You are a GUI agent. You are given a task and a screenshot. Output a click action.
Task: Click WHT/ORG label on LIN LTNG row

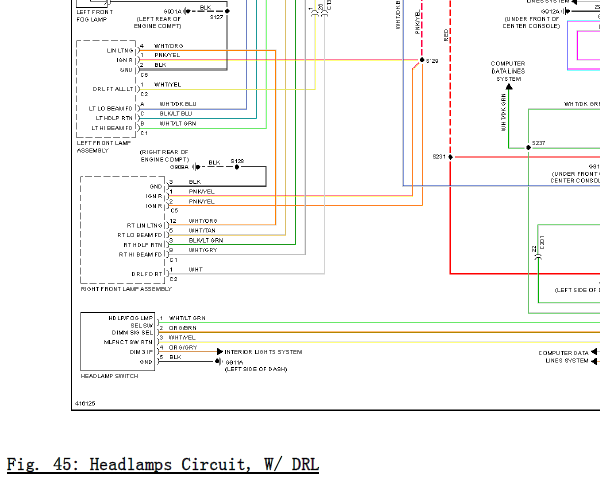168,46
